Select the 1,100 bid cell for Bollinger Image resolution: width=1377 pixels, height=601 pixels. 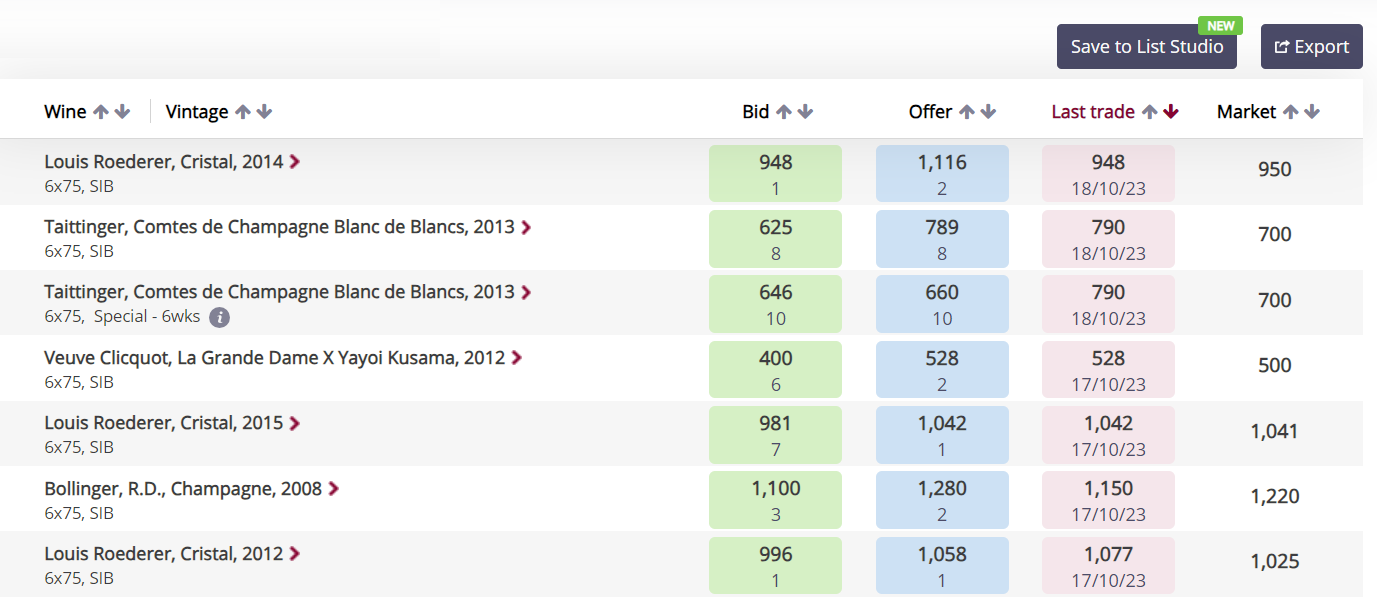(x=776, y=499)
